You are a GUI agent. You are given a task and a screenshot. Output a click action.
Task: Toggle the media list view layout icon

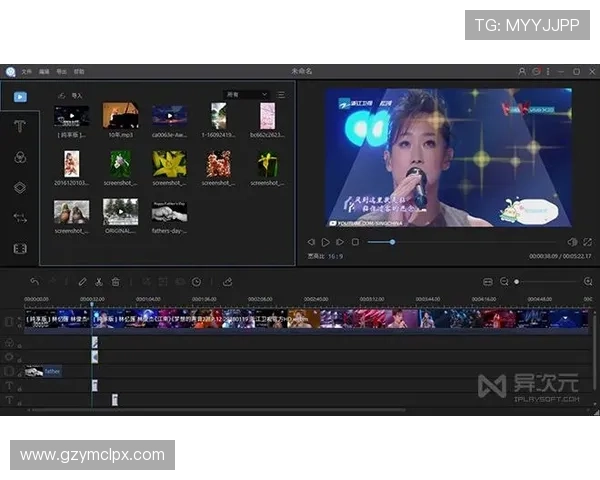click(281, 95)
